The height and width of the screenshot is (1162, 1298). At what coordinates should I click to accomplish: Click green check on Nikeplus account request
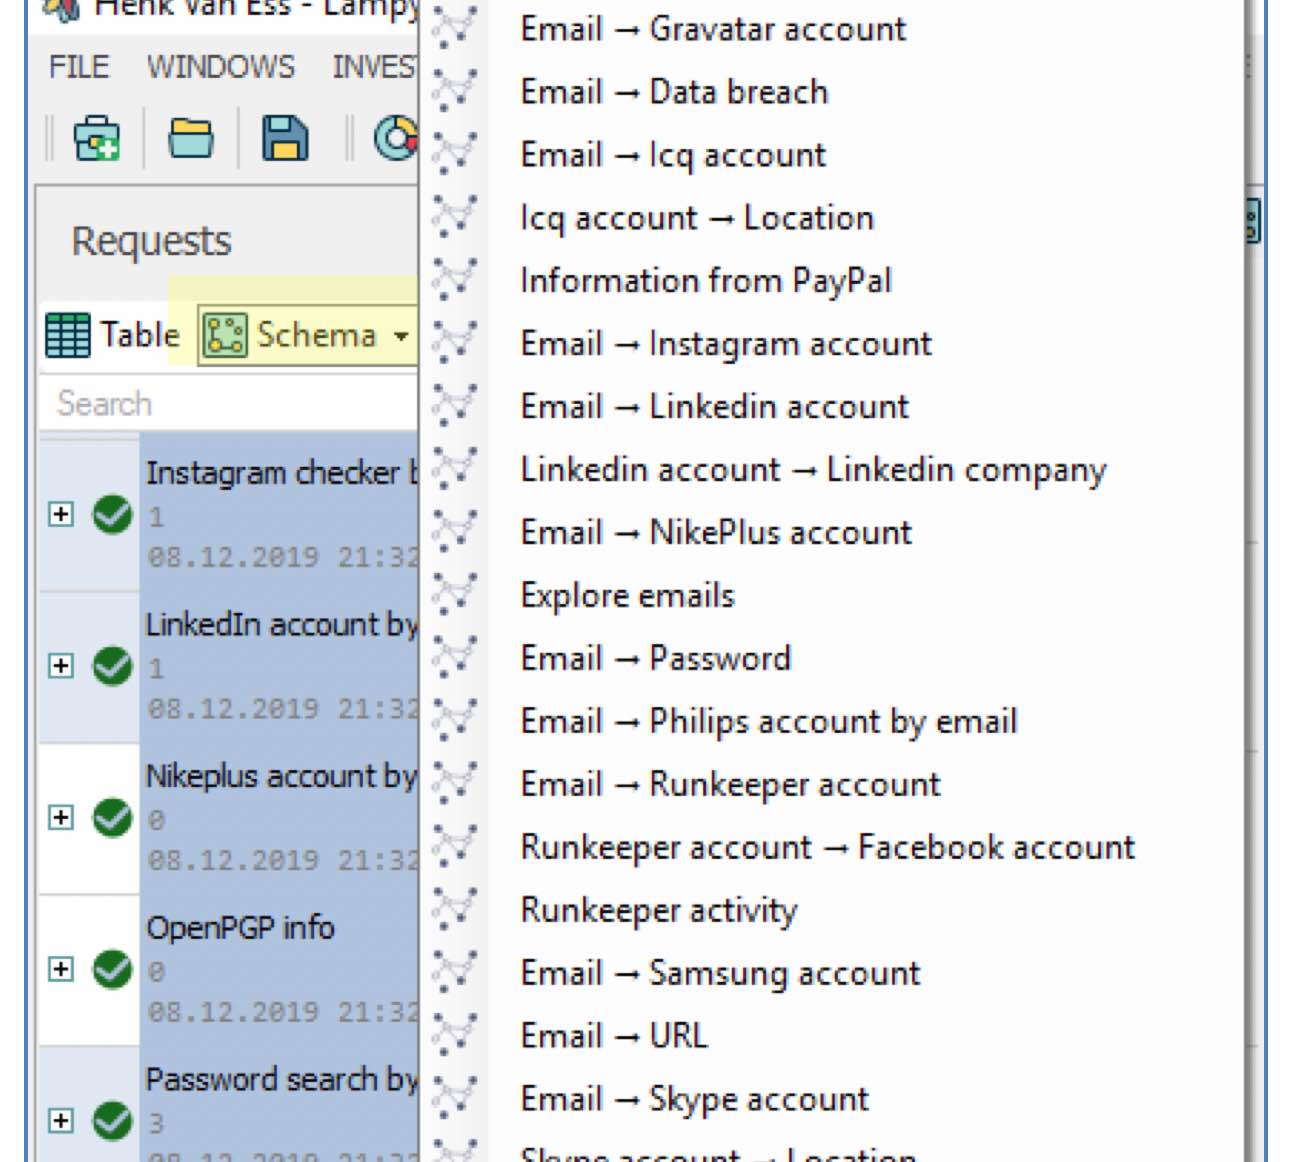click(112, 818)
